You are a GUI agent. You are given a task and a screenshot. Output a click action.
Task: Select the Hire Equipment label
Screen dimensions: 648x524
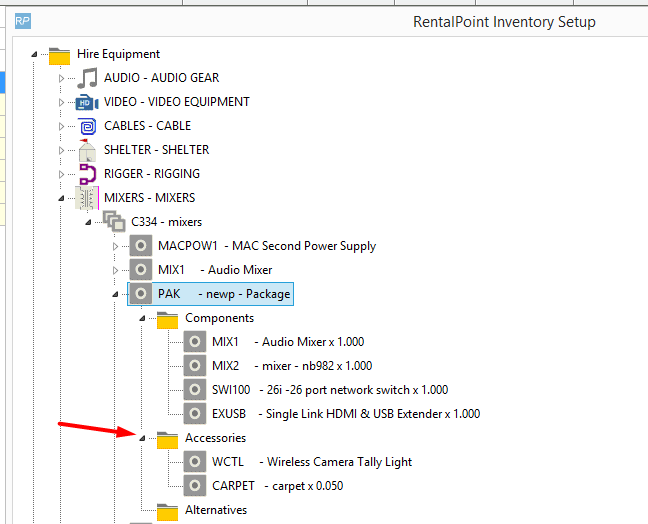118,54
